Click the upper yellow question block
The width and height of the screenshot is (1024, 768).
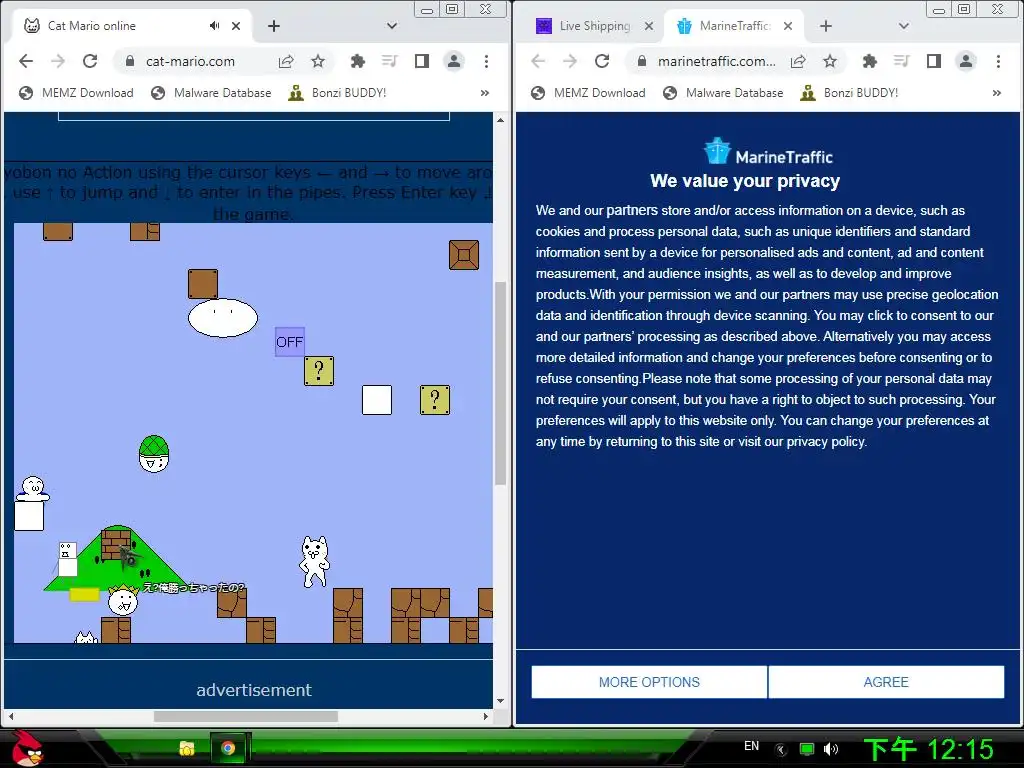tap(319, 371)
